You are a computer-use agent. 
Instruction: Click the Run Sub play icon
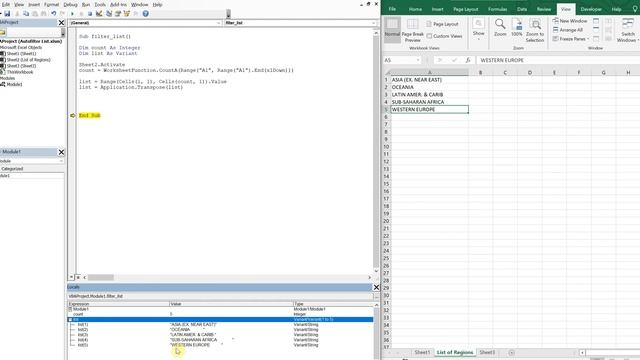(72, 14)
